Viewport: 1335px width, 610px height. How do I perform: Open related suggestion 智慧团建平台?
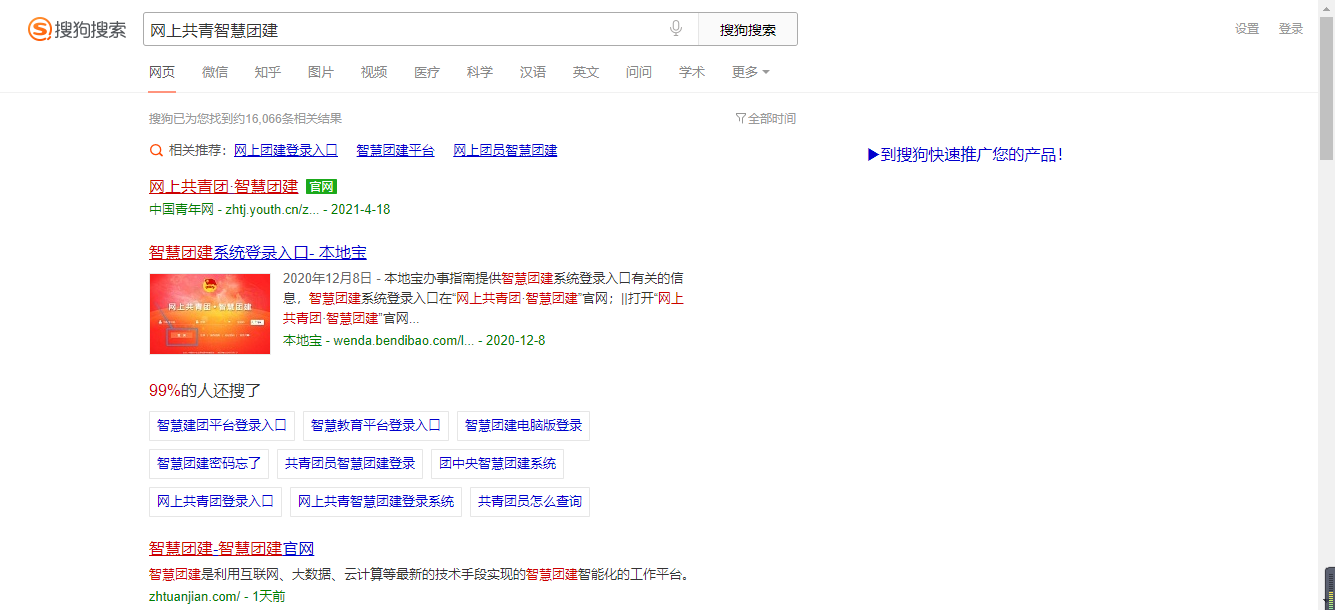click(x=396, y=150)
